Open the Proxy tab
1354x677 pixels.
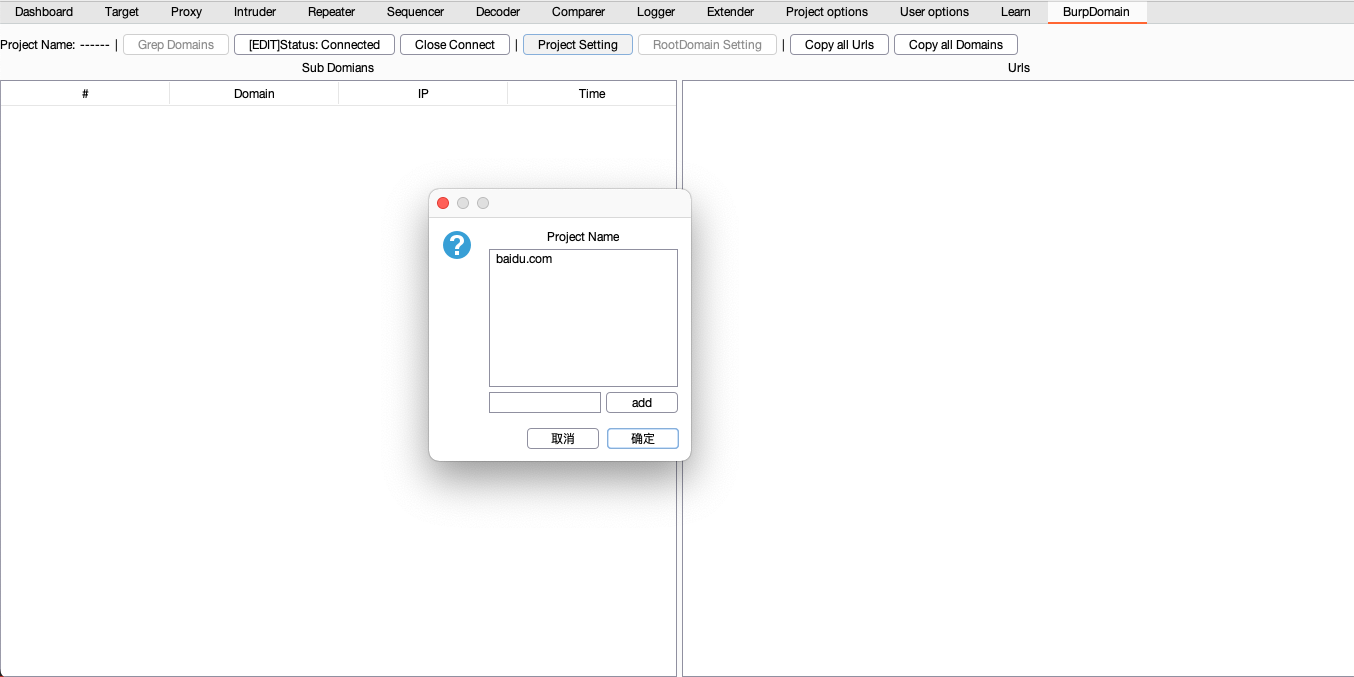tap(186, 12)
